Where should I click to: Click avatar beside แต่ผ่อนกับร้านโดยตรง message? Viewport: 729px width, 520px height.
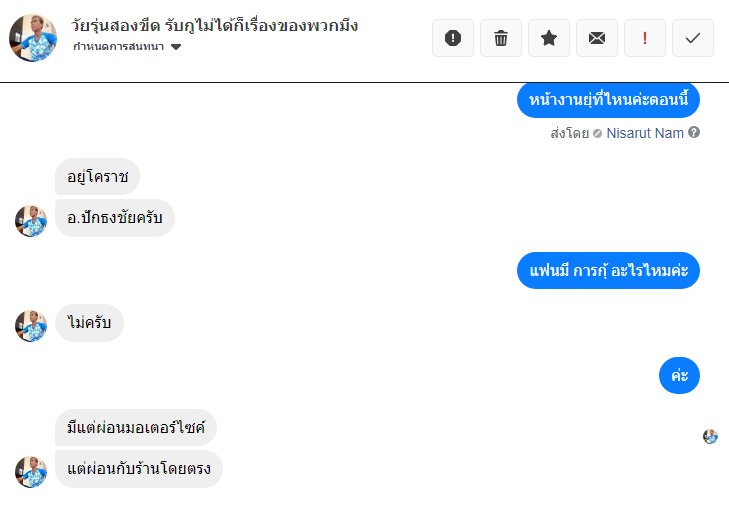click(31, 471)
